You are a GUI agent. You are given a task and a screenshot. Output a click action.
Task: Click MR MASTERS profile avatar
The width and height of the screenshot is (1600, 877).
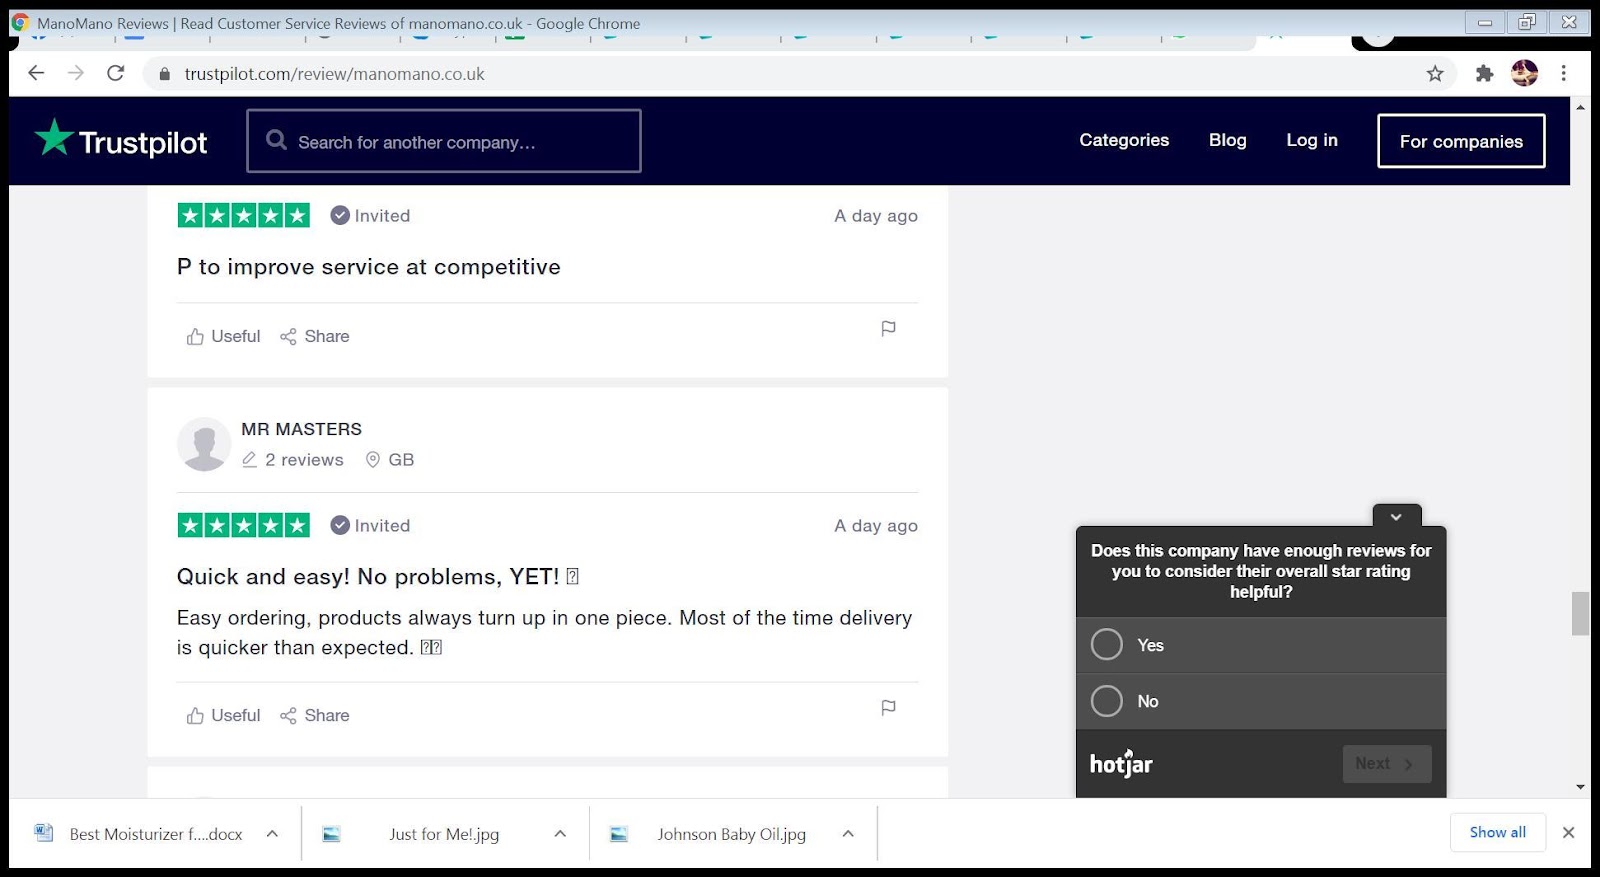[204, 444]
